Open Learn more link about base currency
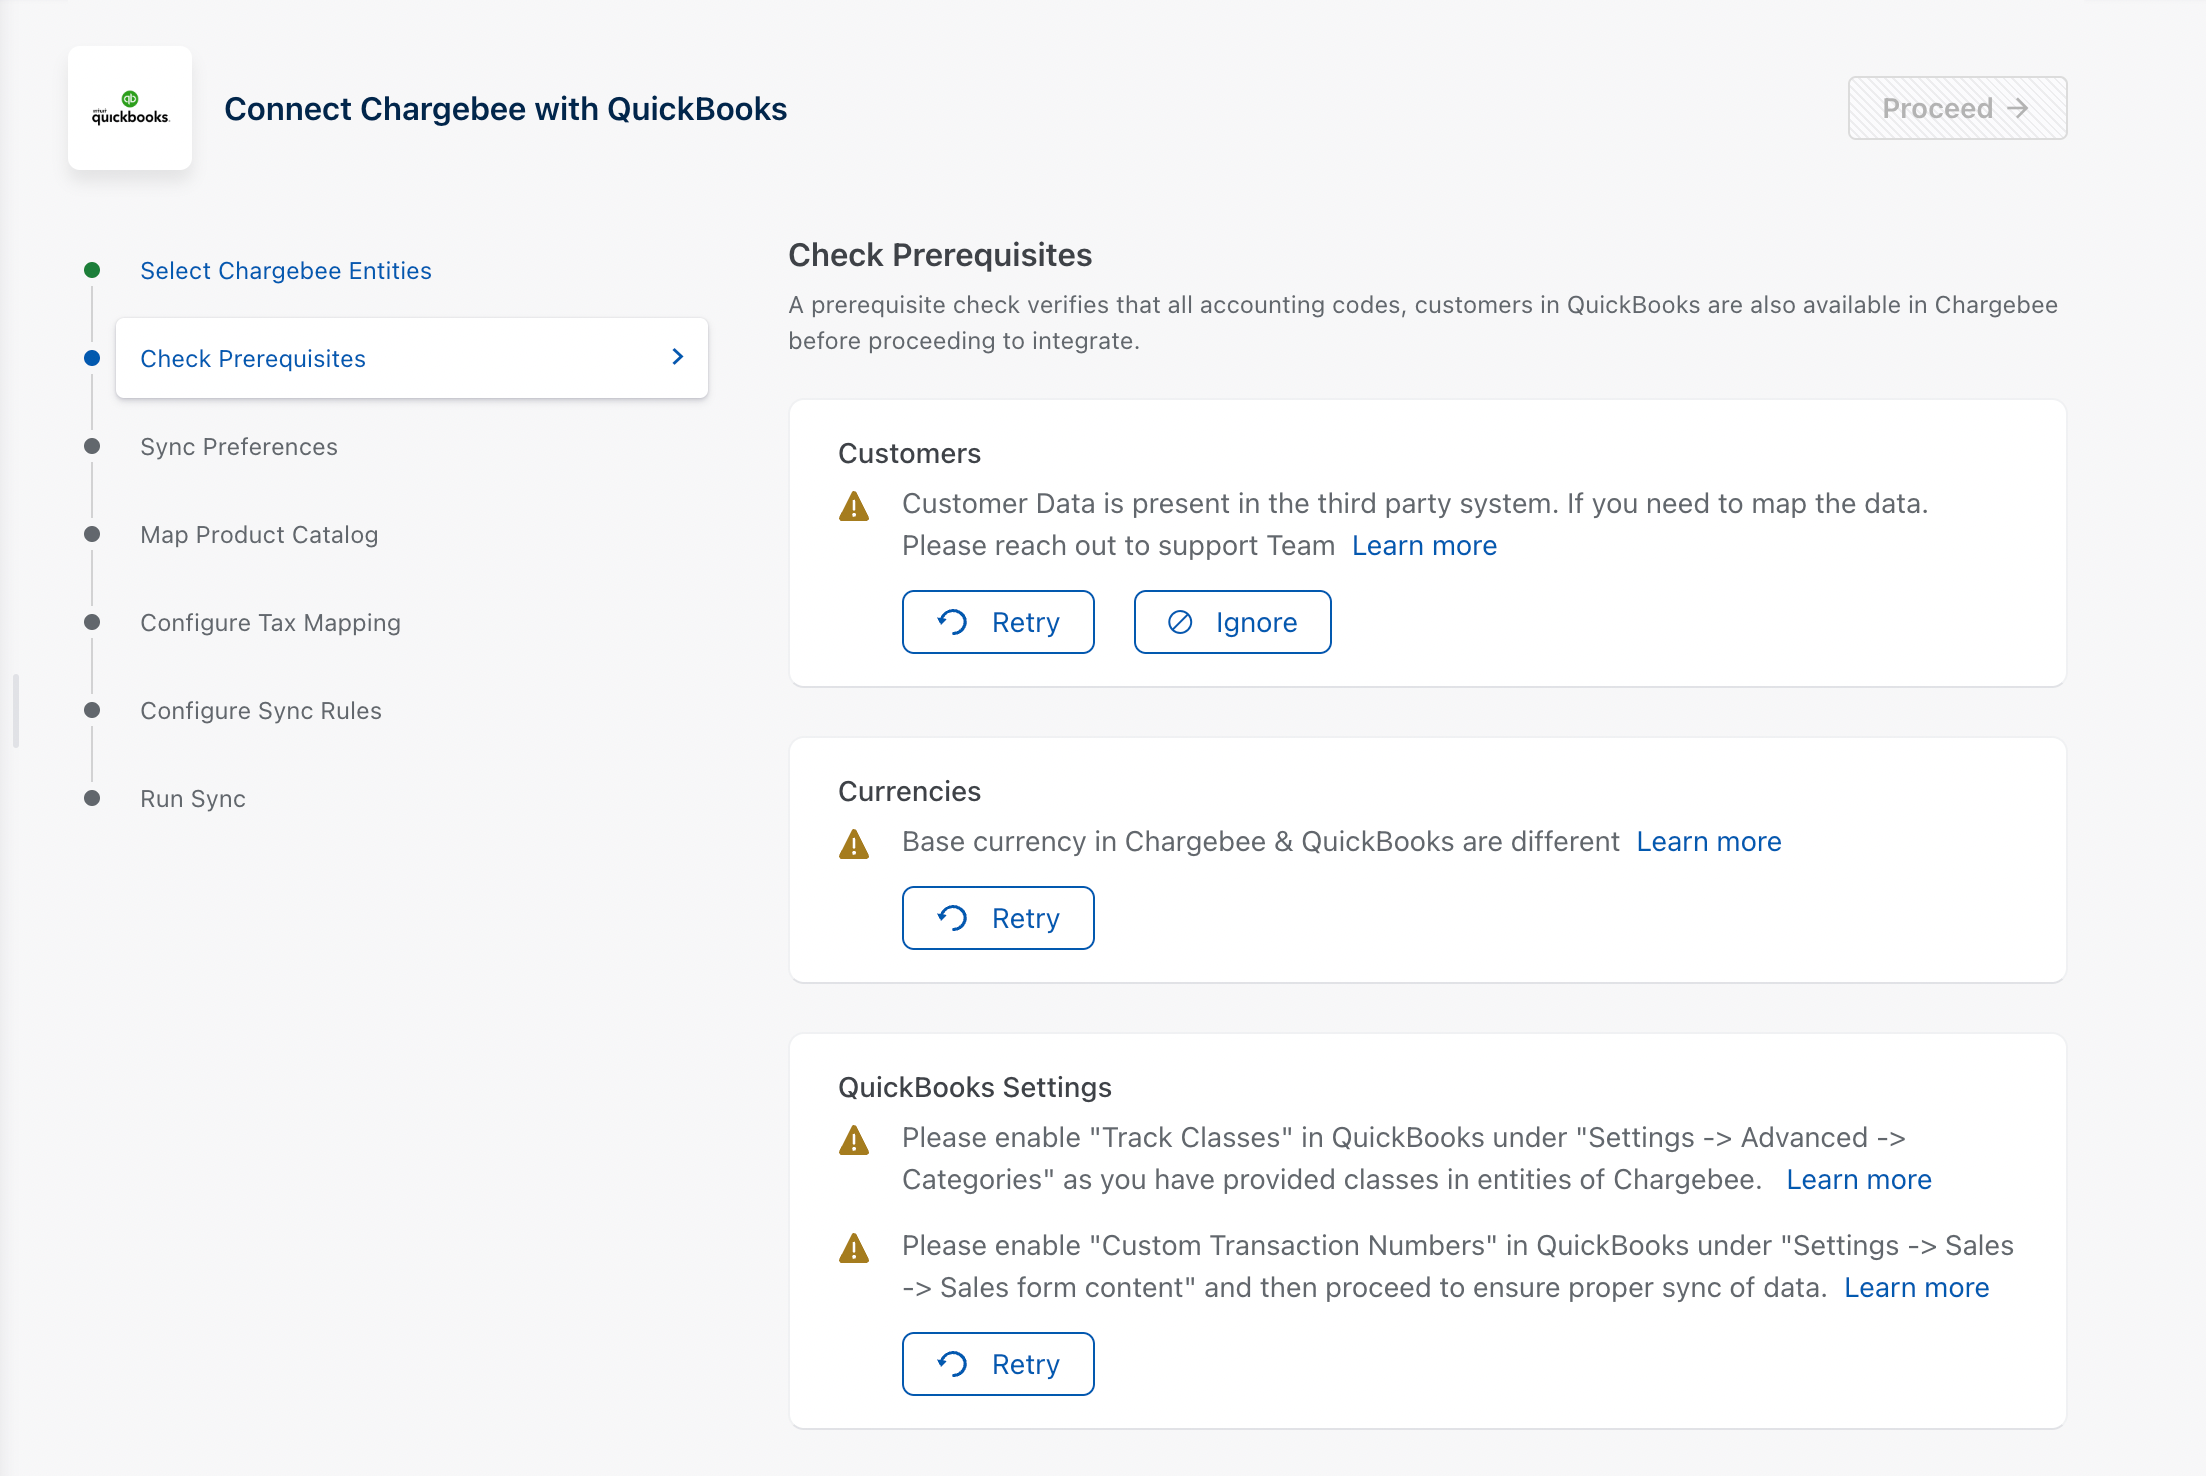Screen dimensions: 2206x1476 click(1708, 842)
